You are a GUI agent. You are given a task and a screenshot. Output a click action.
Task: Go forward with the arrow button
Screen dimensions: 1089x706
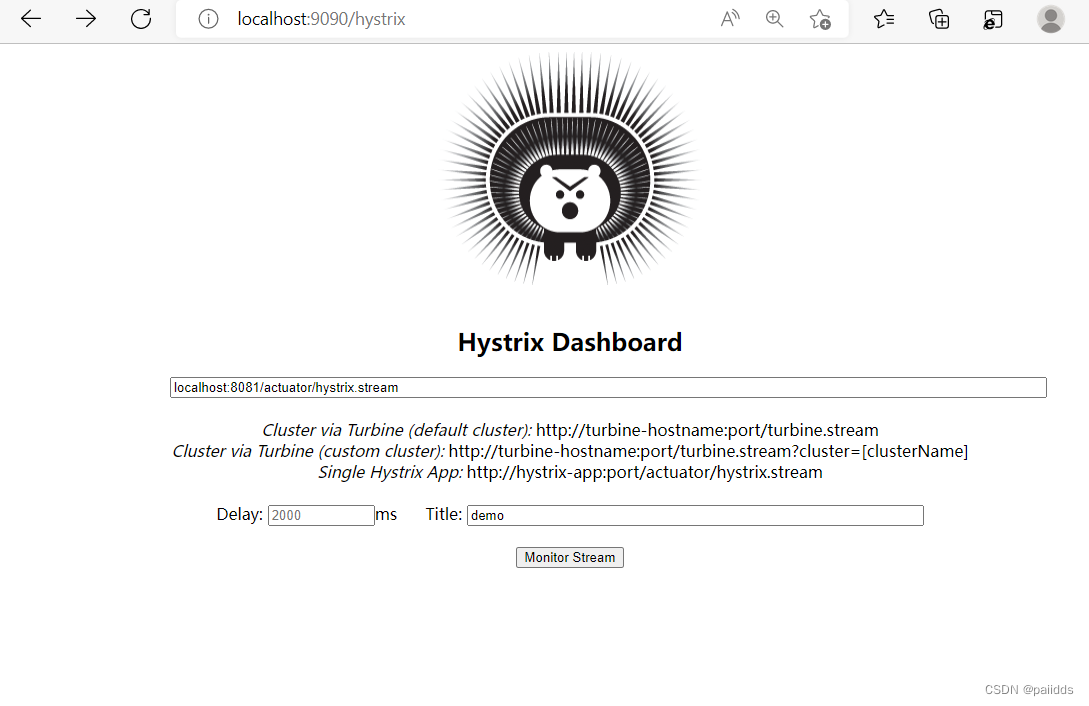click(85, 19)
